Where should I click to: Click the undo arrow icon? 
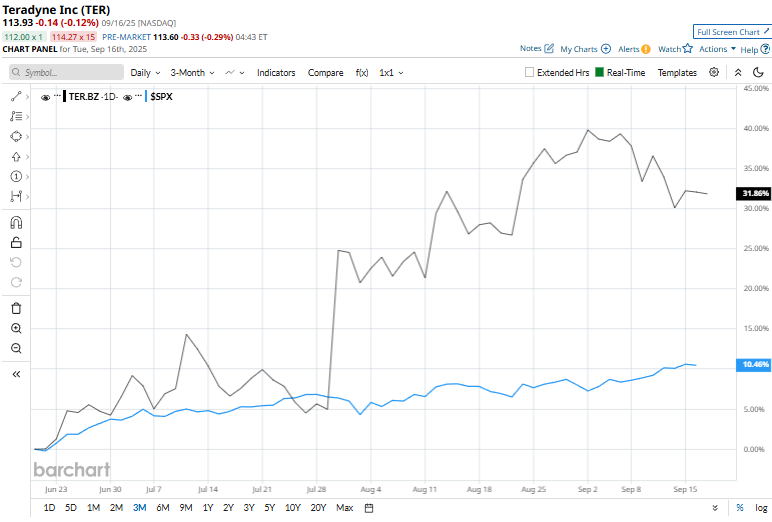click(x=16, y=262)
